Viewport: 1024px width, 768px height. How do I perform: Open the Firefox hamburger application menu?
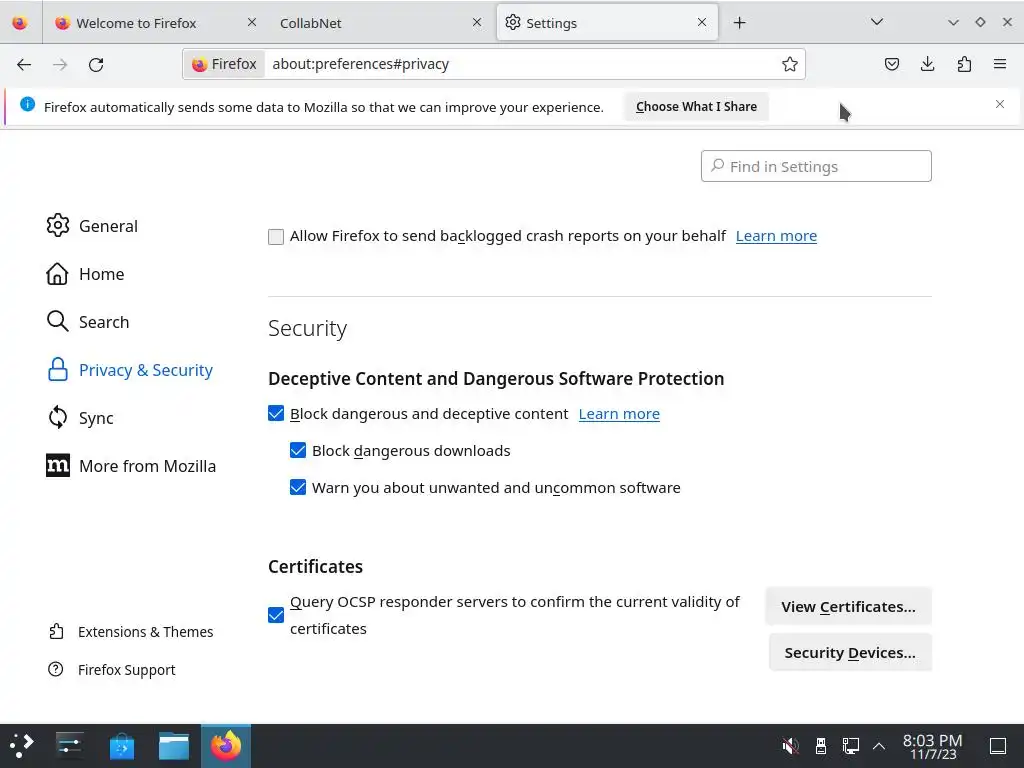click(x=1000, y=64)
